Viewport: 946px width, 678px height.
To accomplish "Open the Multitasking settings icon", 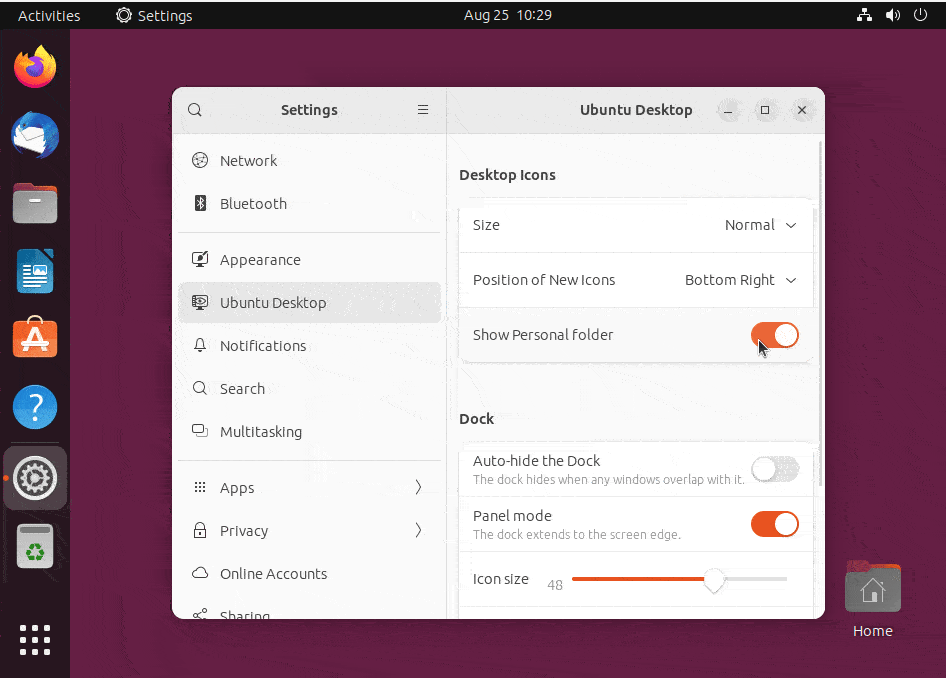I will [x=202, y=431].
